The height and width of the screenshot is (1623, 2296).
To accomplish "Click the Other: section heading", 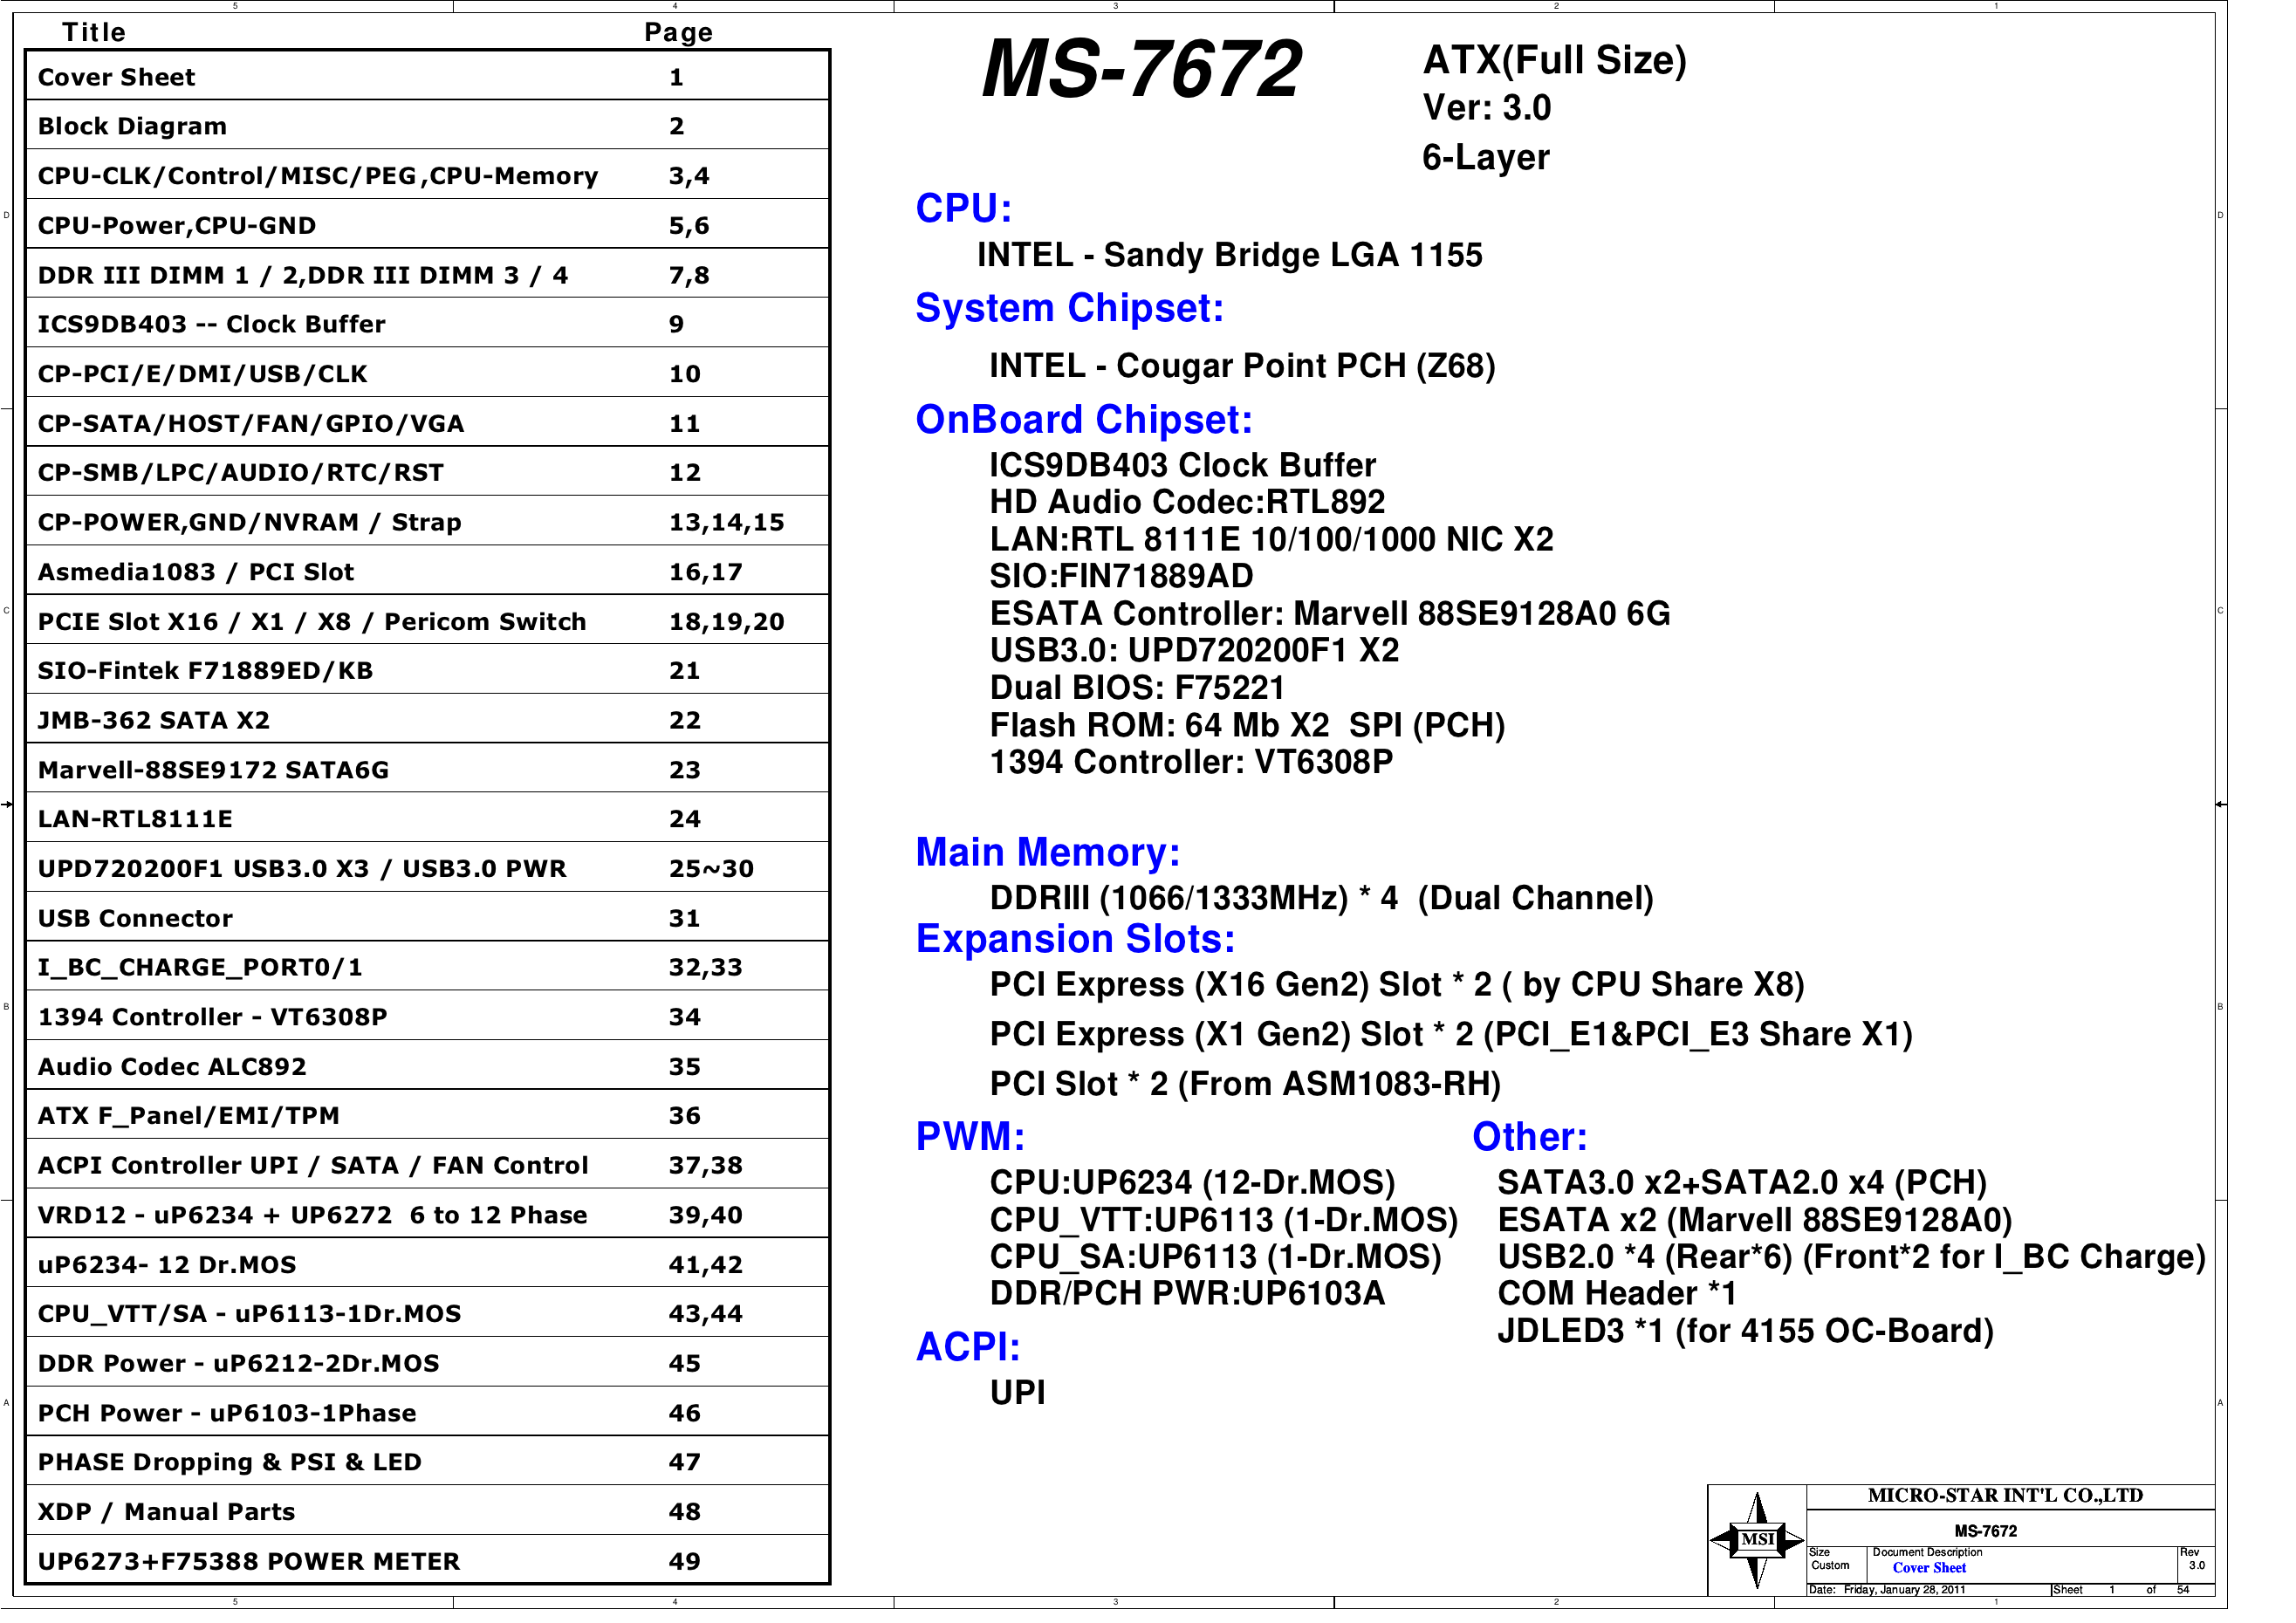I will coord(1529,1137).
